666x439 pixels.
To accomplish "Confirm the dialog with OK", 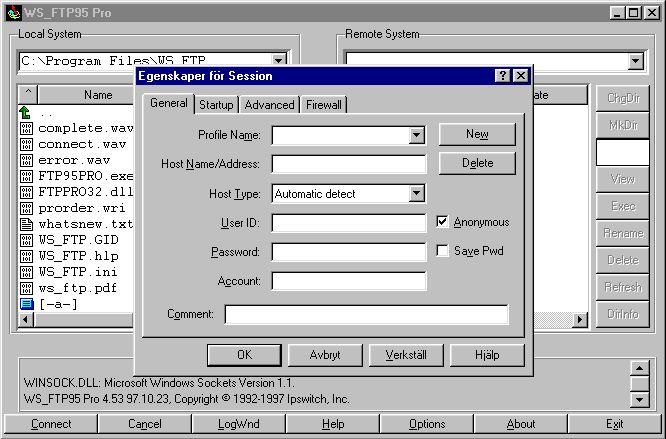I will pyautogui.click(x=244, y=355).
